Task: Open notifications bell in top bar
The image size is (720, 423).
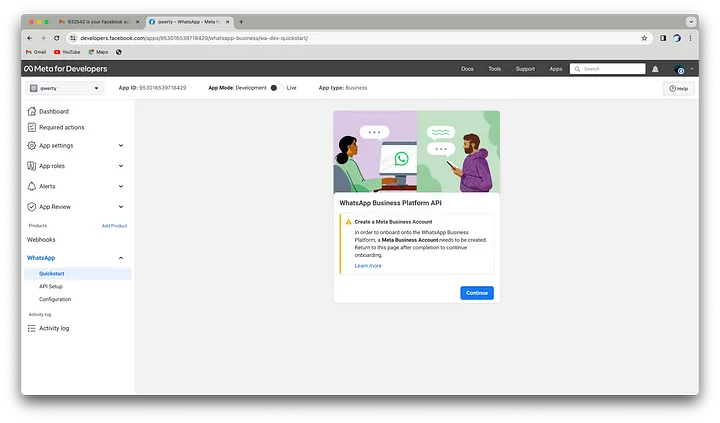Action: (x=655, y=69)
